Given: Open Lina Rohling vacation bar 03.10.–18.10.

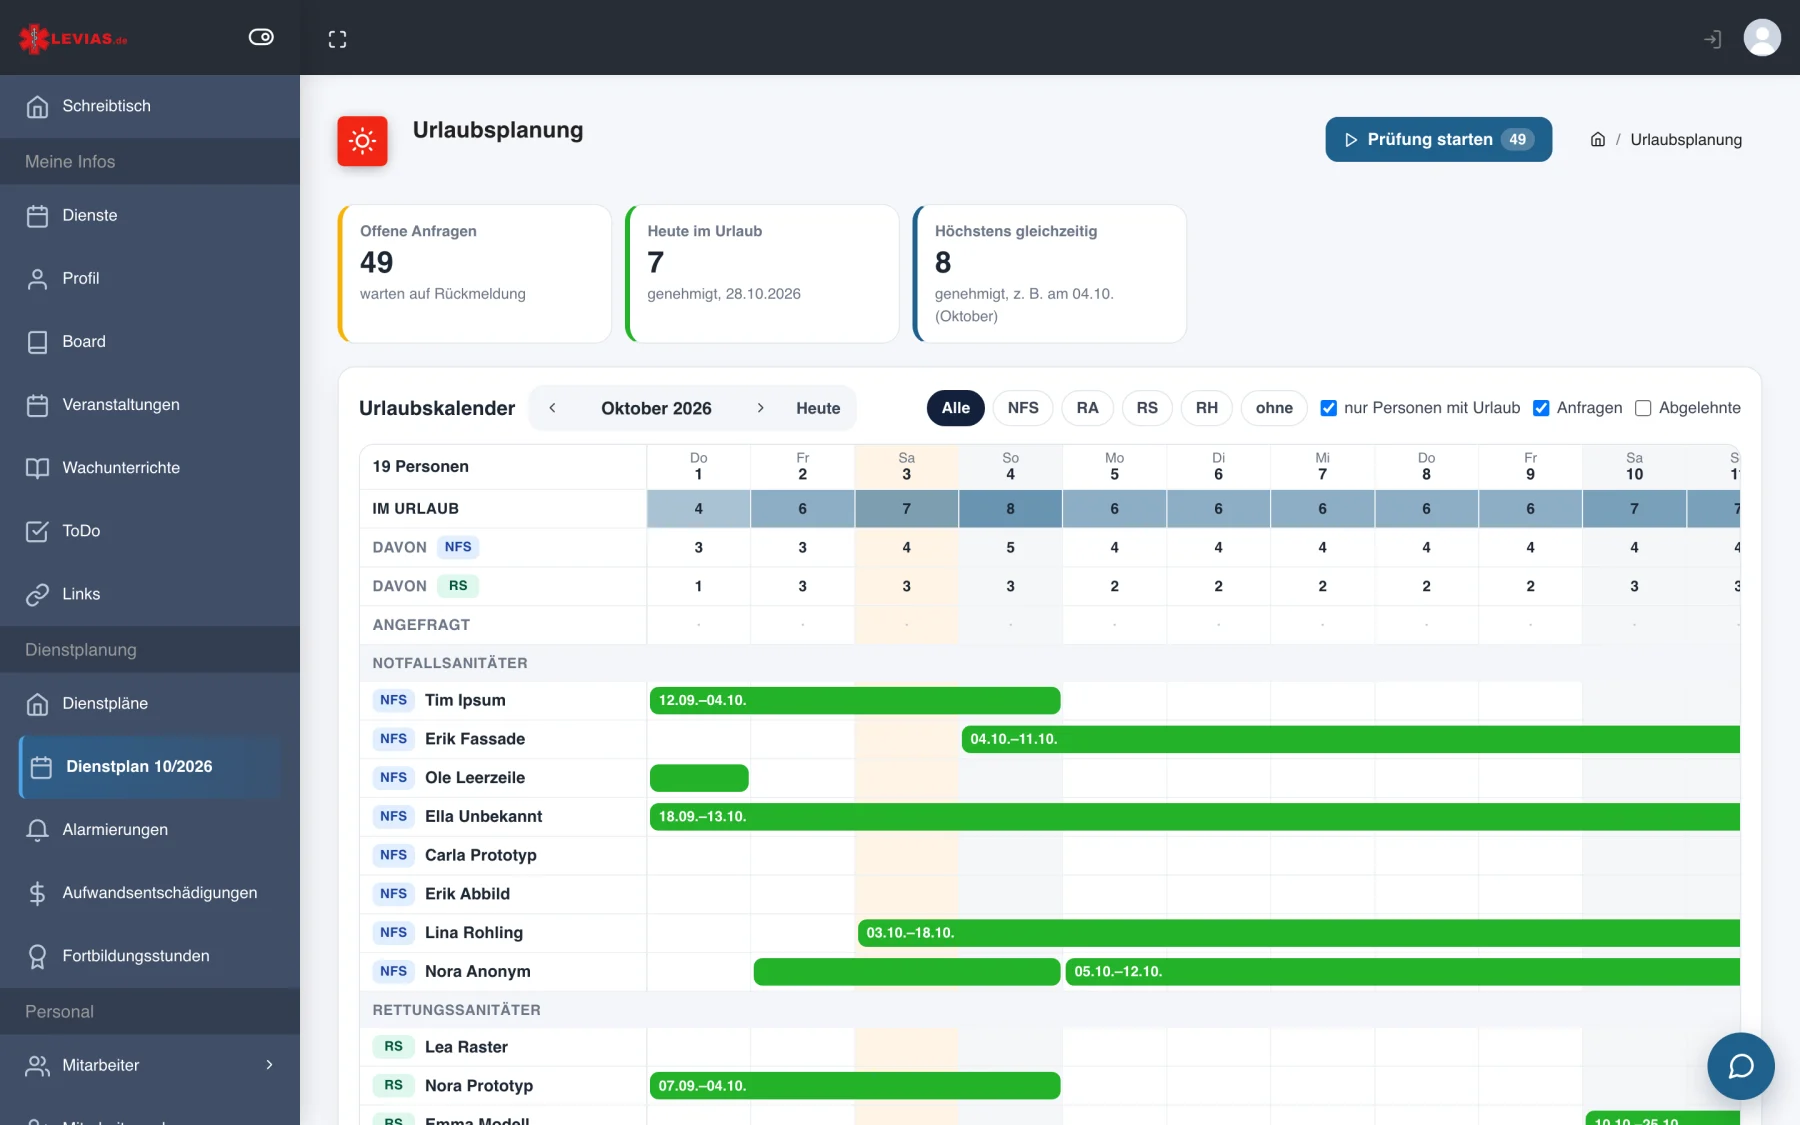Looking at the screenshot, I should point(1298,933).
